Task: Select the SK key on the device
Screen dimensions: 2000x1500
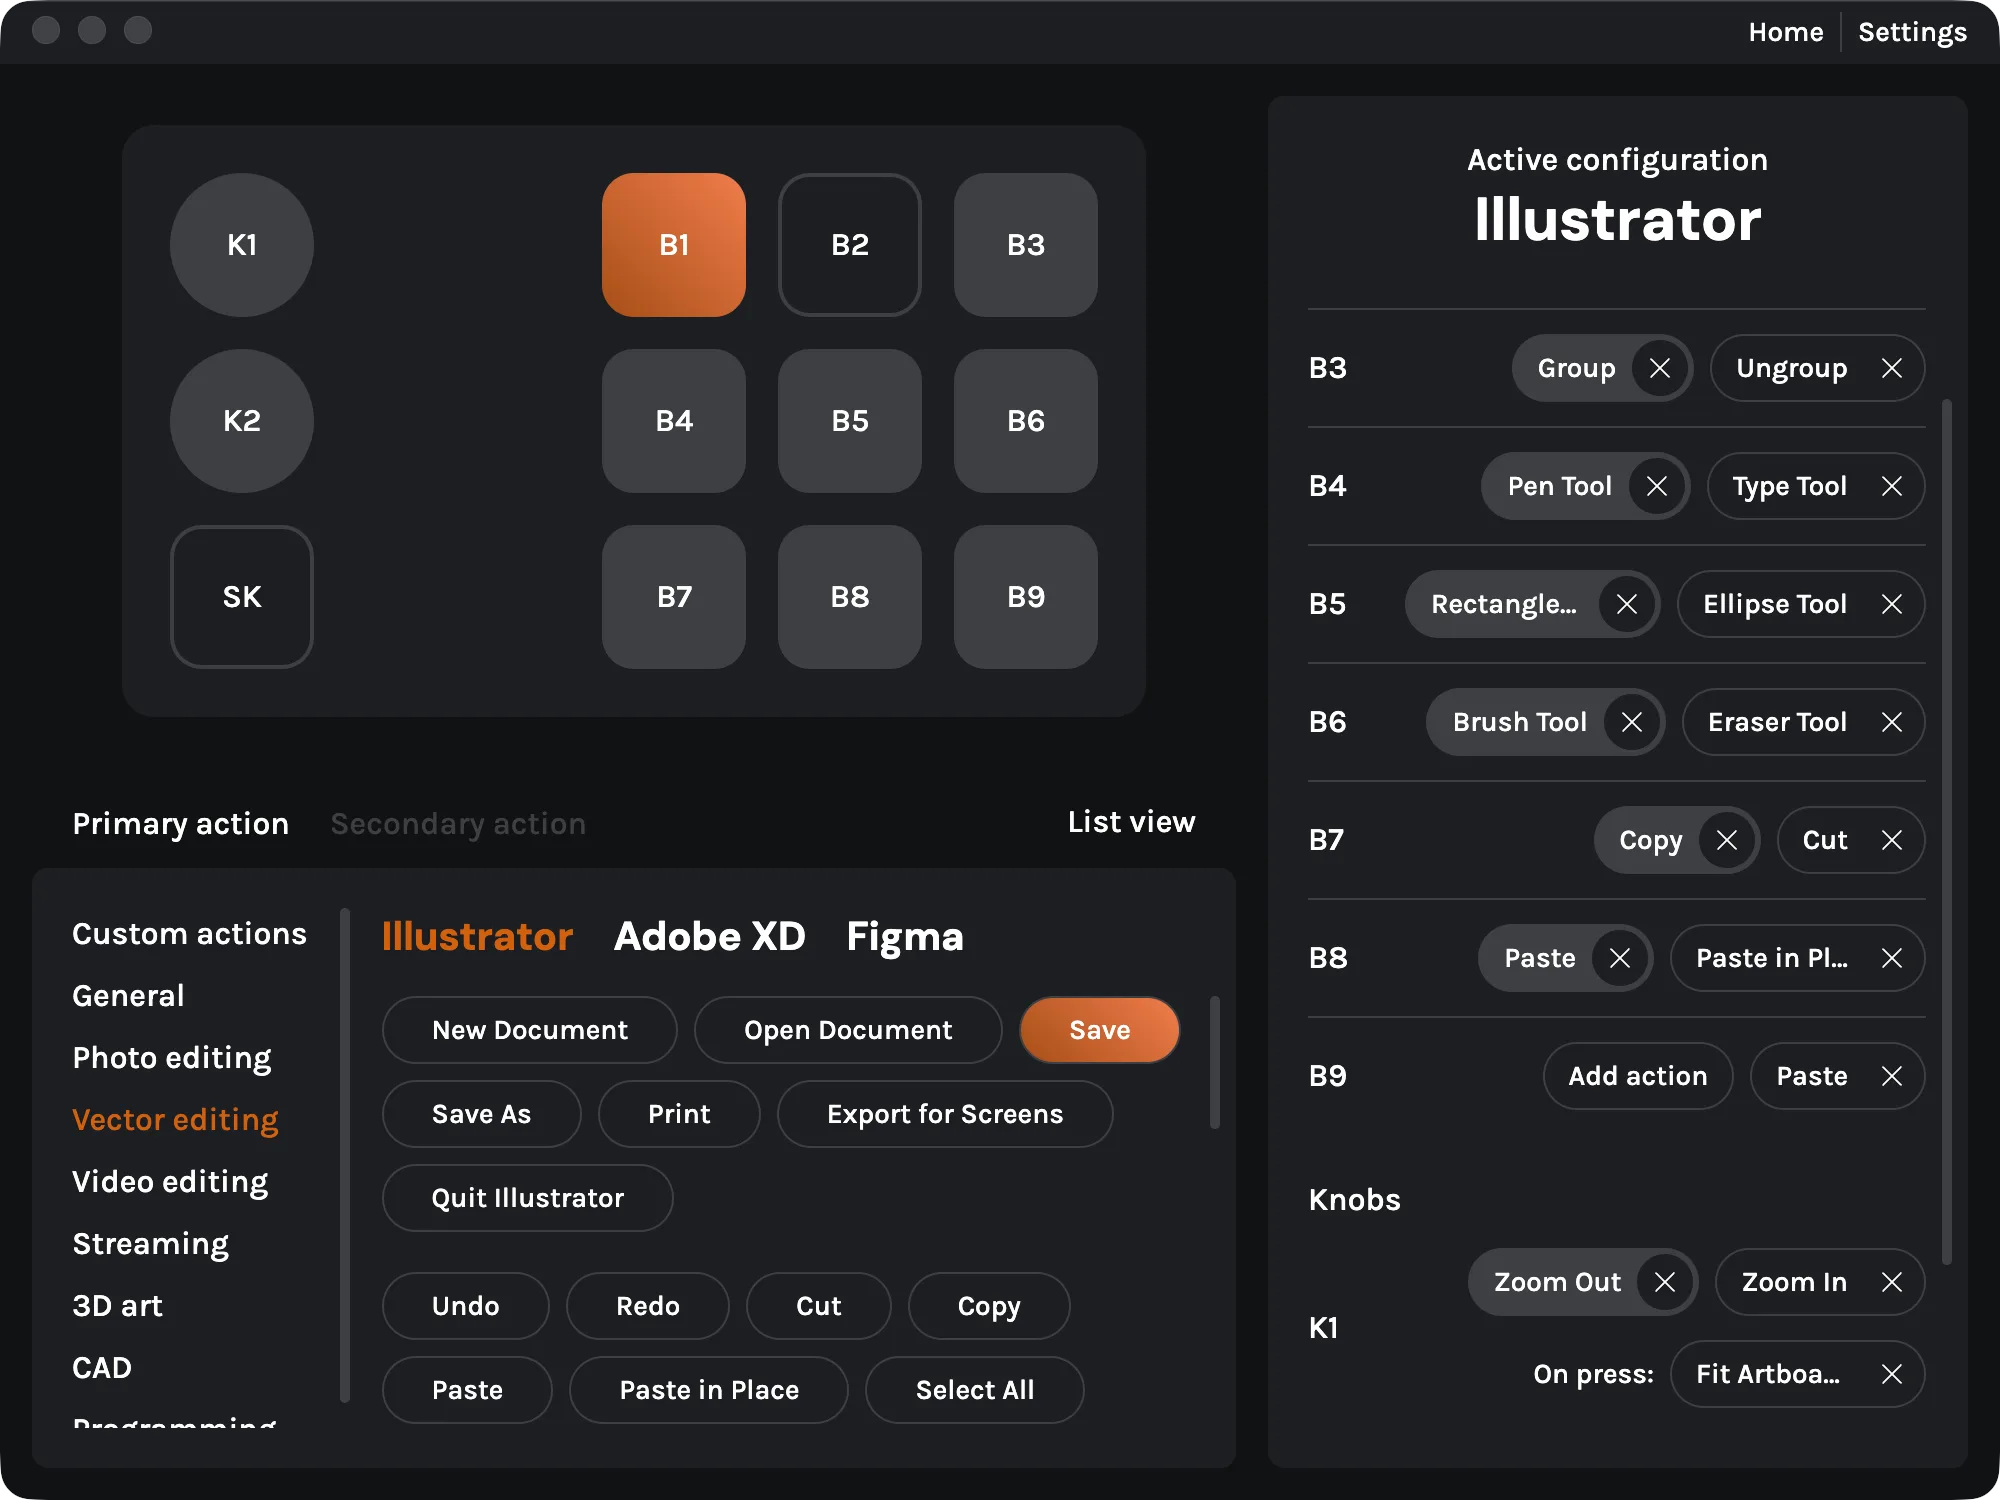Action: (x=242, y=597)
